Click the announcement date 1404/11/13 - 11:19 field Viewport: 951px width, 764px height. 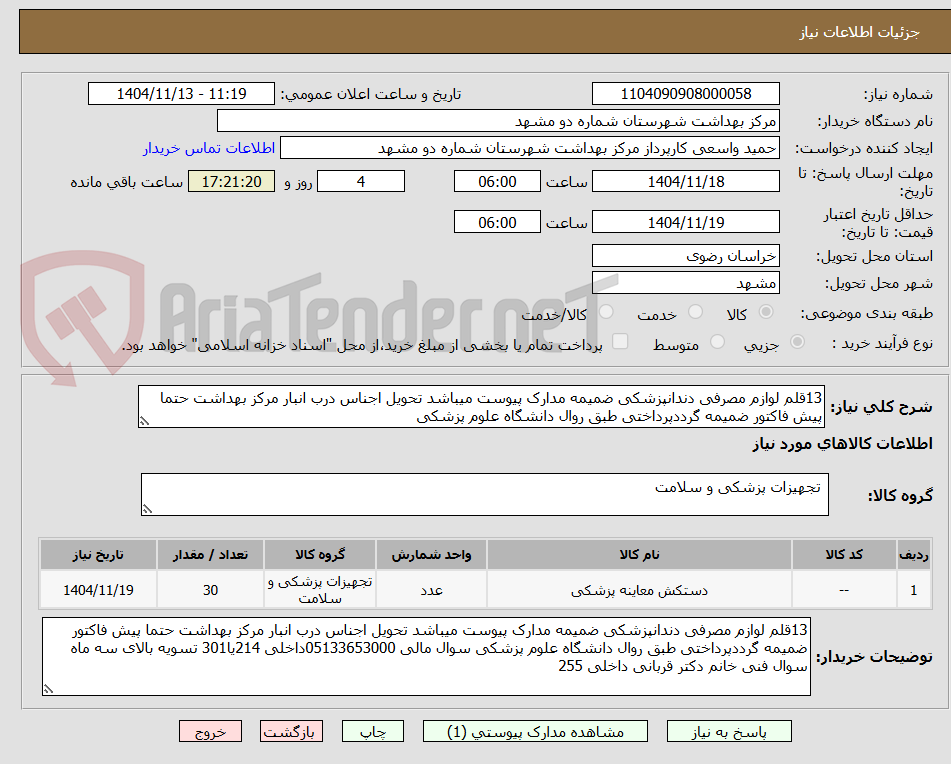click(x=181, y=94)
